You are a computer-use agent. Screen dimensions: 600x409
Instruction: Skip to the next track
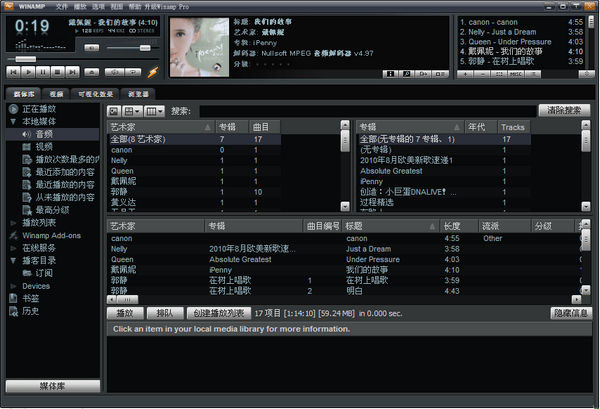pyautogui.click(x=73, y=72)
